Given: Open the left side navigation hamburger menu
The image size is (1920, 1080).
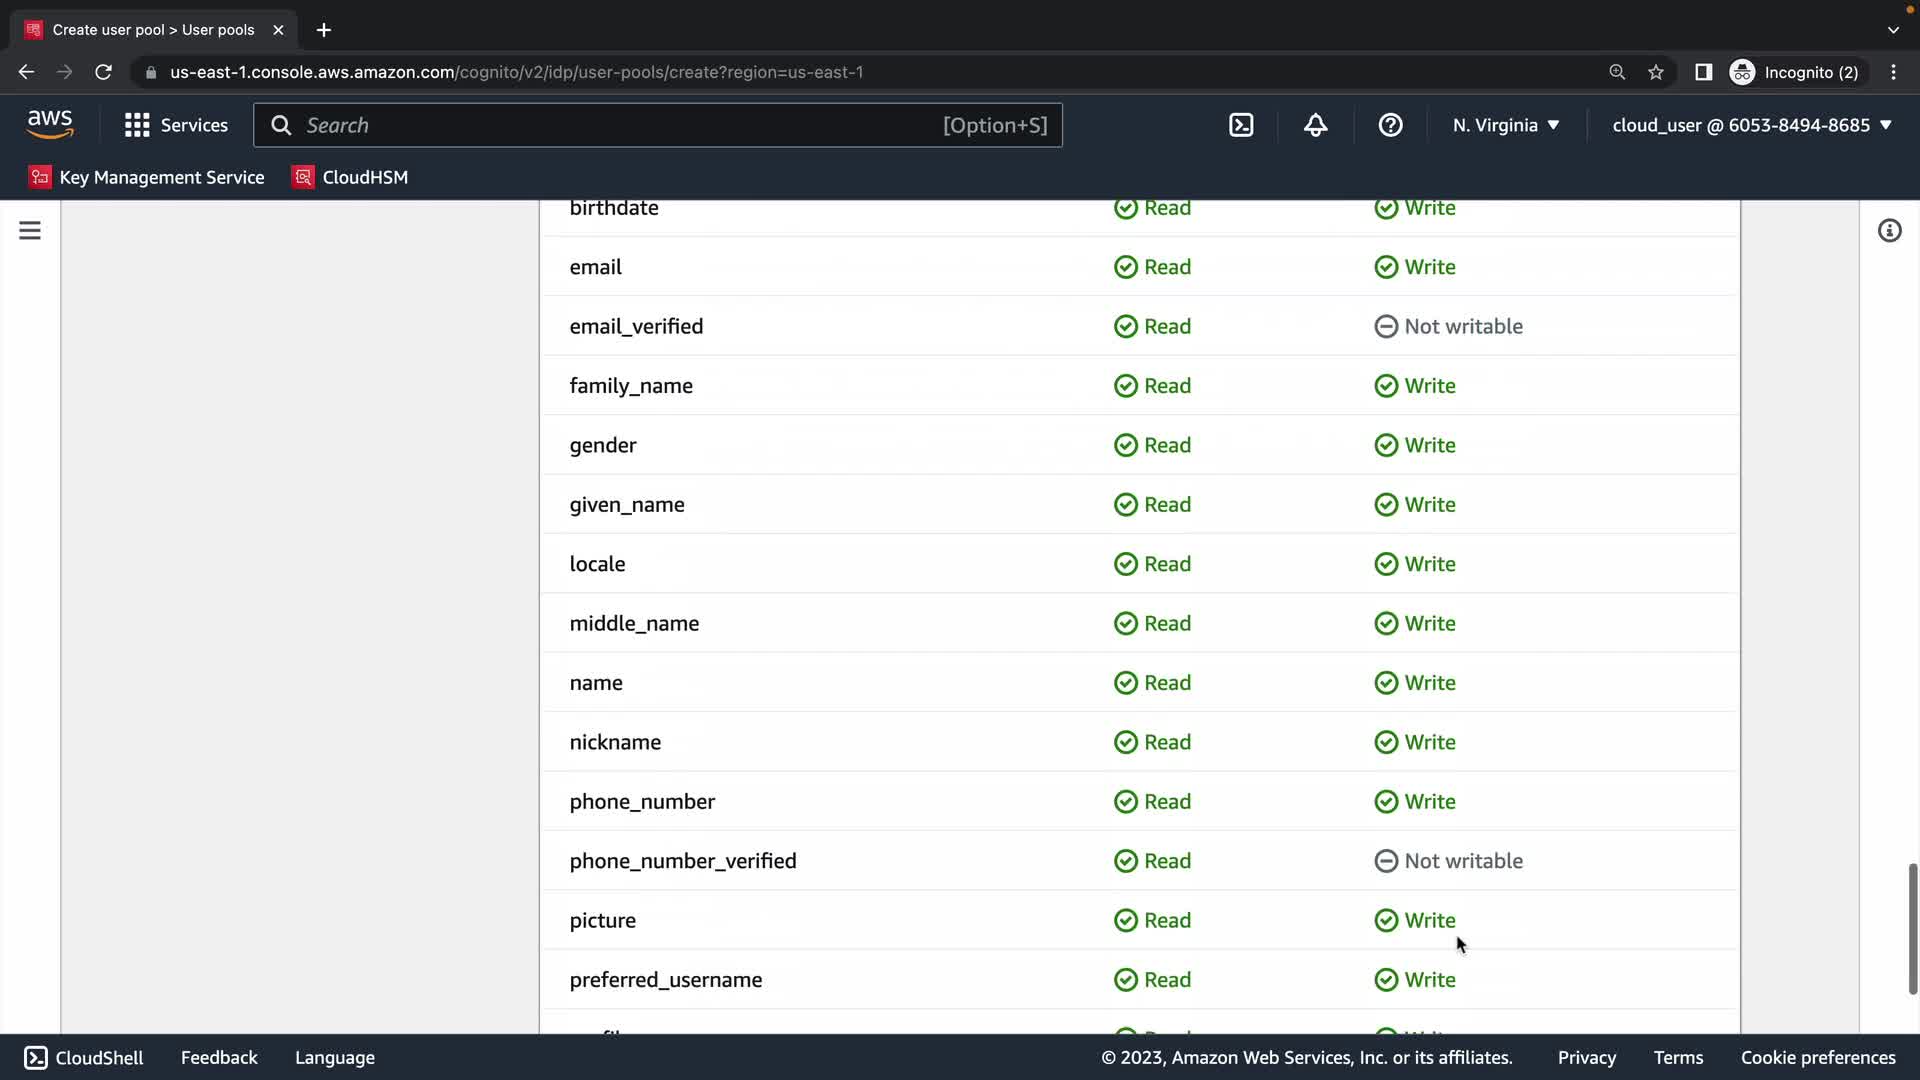Looking at the screenshot, I should click(30, 231).
